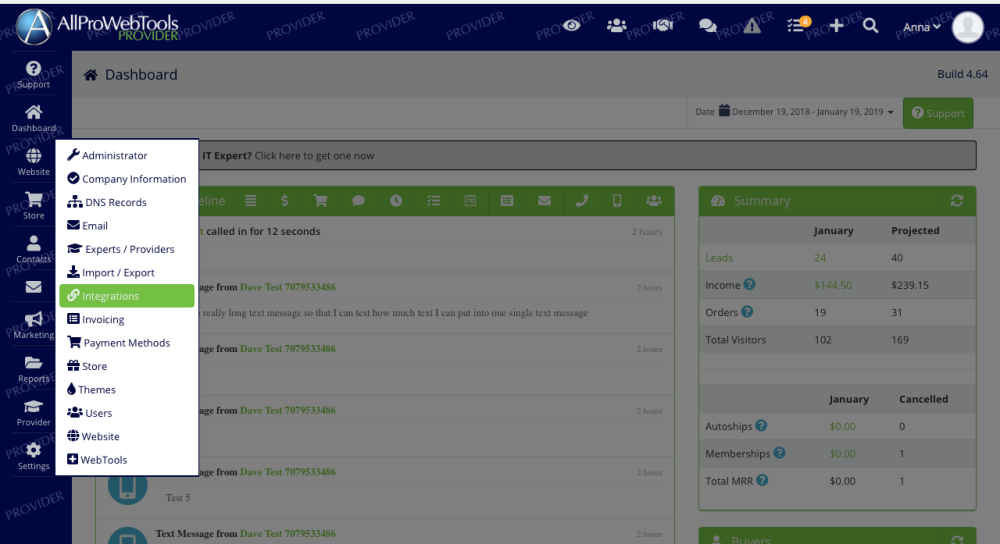The width and height of the screenshot is (1000, 544).
Task: Select Company Information menu item
Action: click(x=127, y=179)
